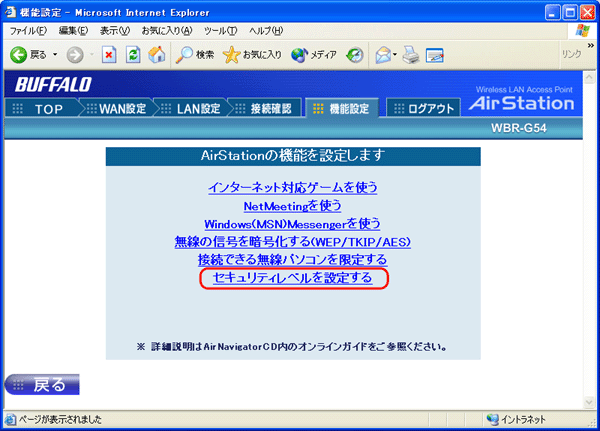The height and width of the screenshot is (431, 600).
Task: Click the ログアウト tab
Action: [x=424, y=109]
